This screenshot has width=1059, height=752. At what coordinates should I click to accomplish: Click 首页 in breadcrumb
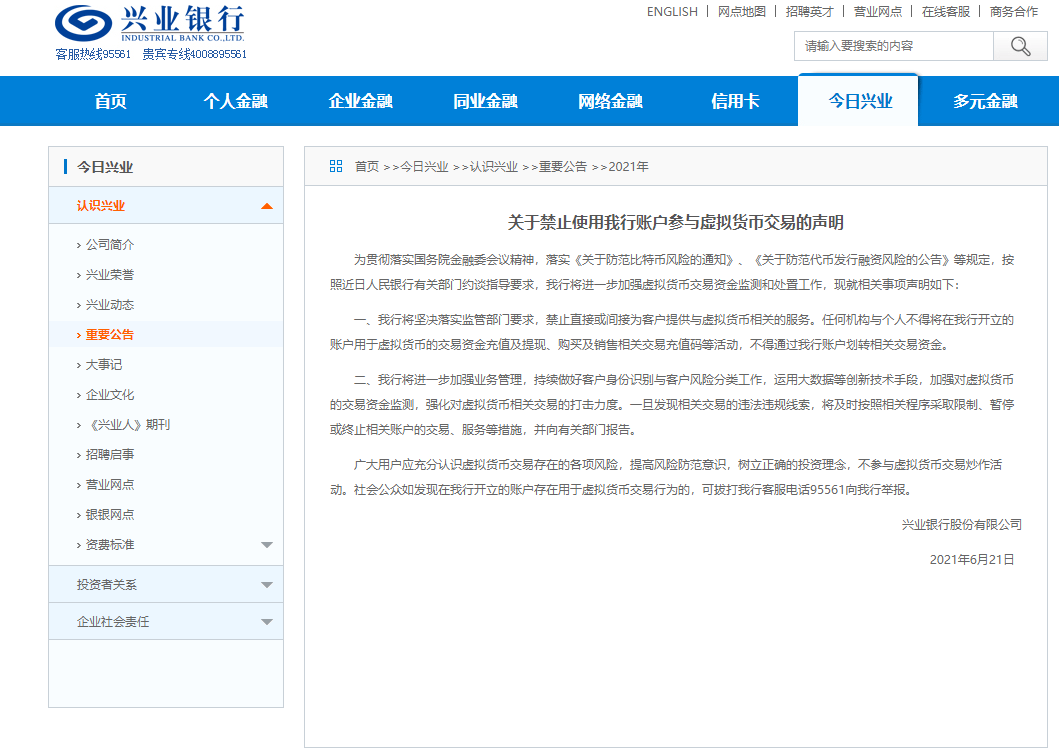click(367, 166)
